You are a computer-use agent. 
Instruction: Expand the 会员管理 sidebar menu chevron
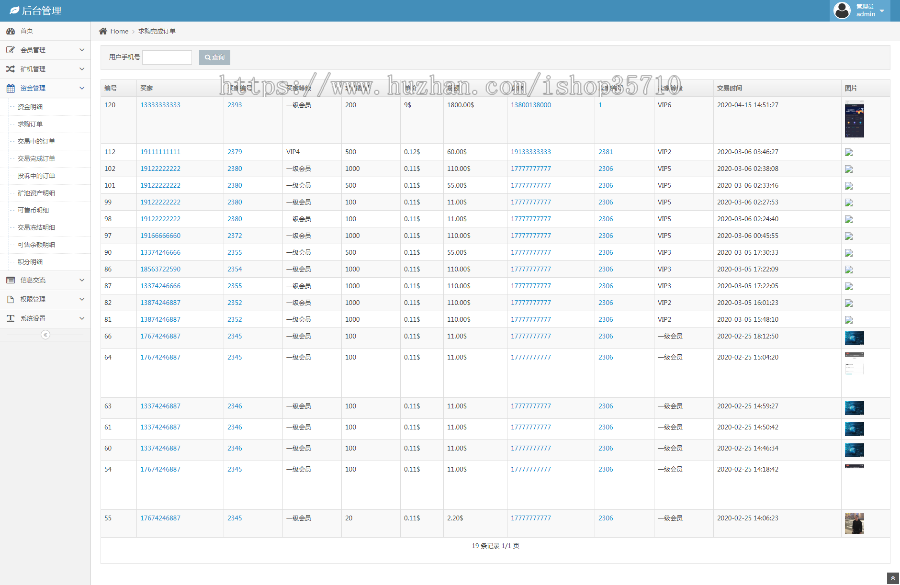click(82, 50)
